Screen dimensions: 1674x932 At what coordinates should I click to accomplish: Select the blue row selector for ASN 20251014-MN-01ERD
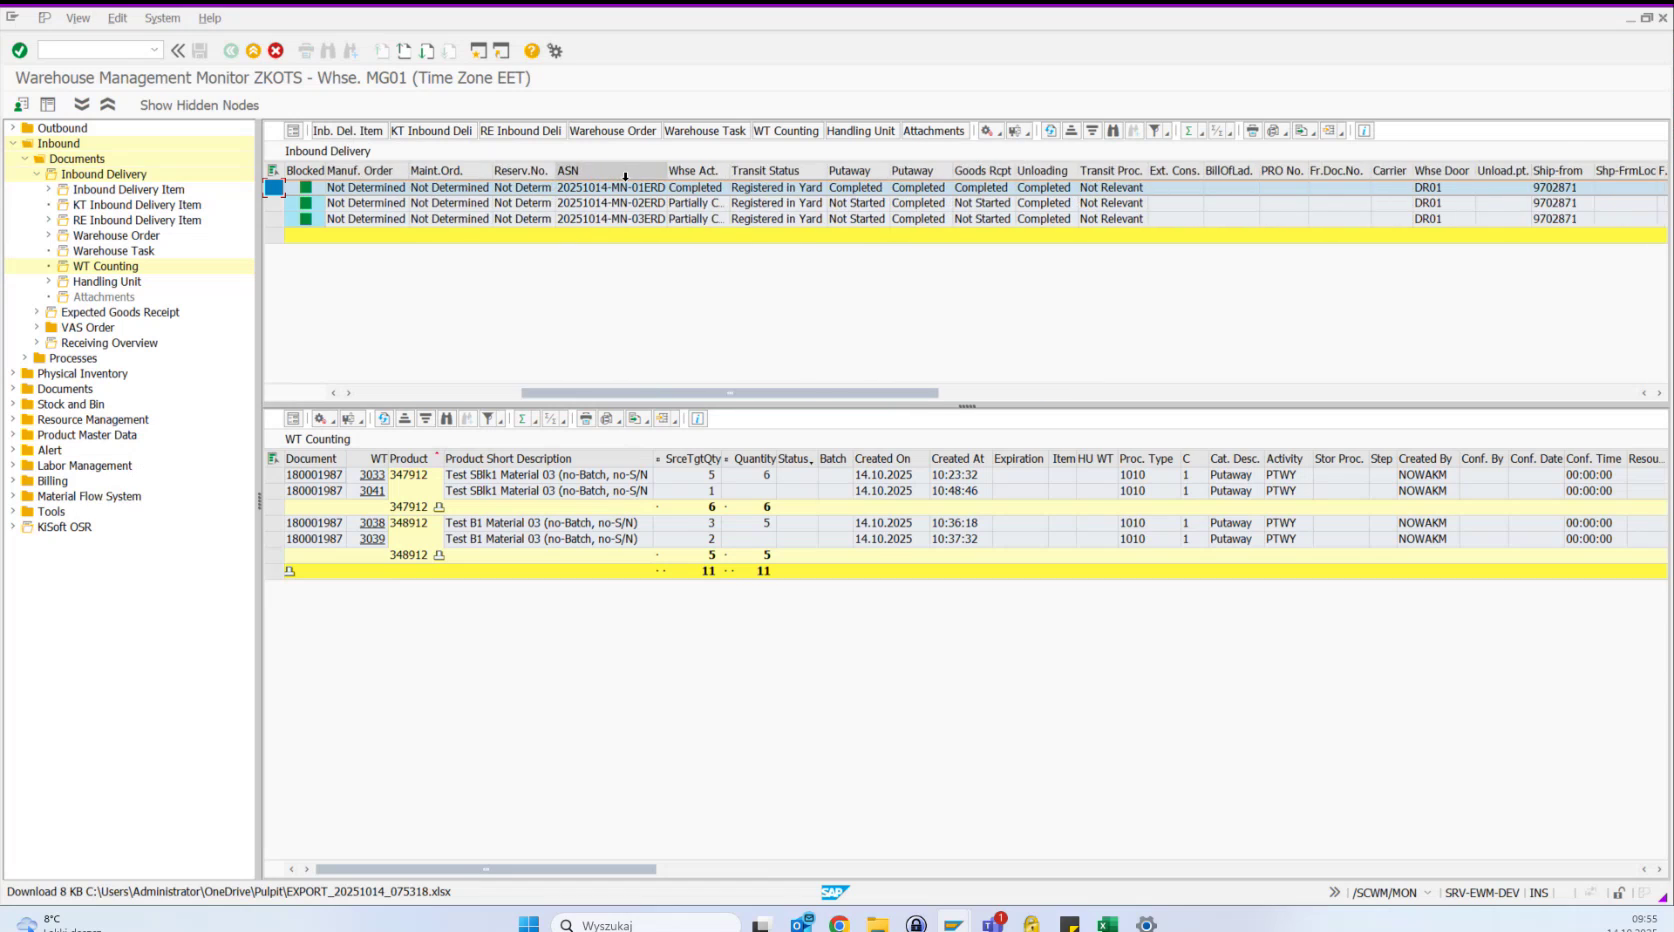pyautogui.click(x=272, y=187)
